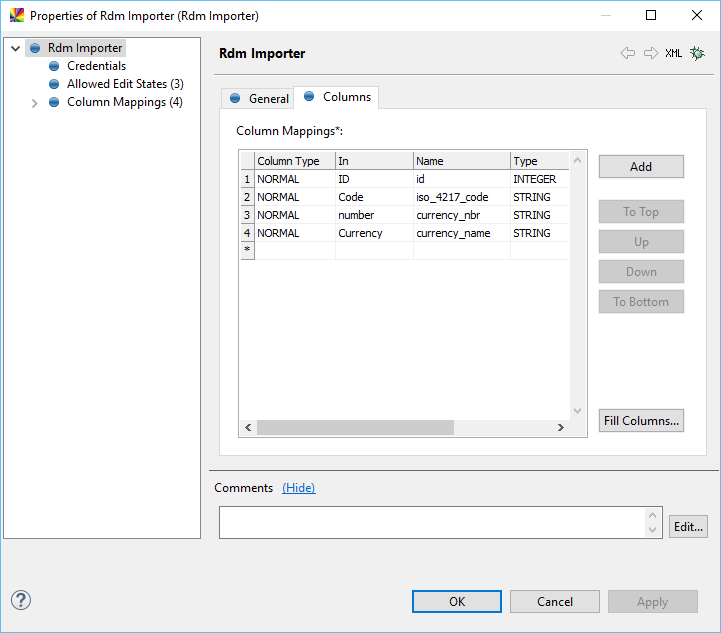Screen dimensions: 721x633
Task: Click the back navigation arrow
Action: (x=628, y=53)
